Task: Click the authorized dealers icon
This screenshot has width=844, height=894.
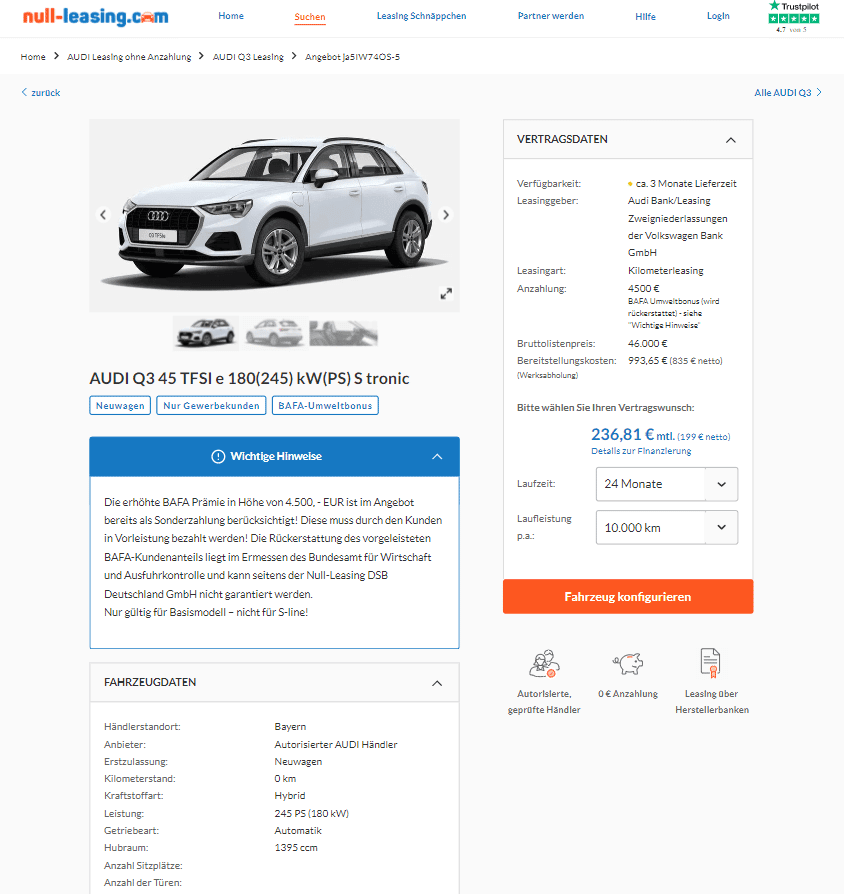Action: [544, 664]
